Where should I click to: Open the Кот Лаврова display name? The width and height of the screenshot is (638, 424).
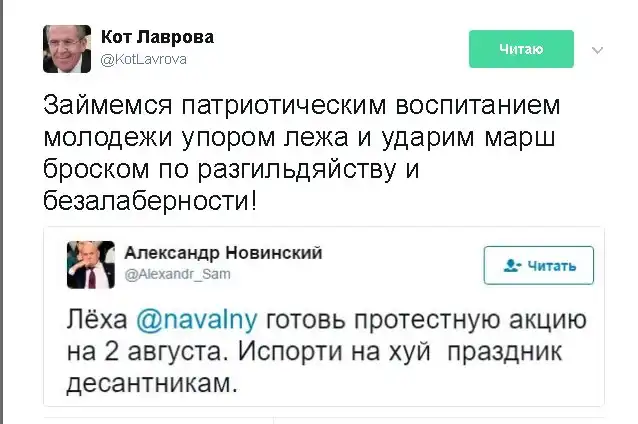coord(157,37)
